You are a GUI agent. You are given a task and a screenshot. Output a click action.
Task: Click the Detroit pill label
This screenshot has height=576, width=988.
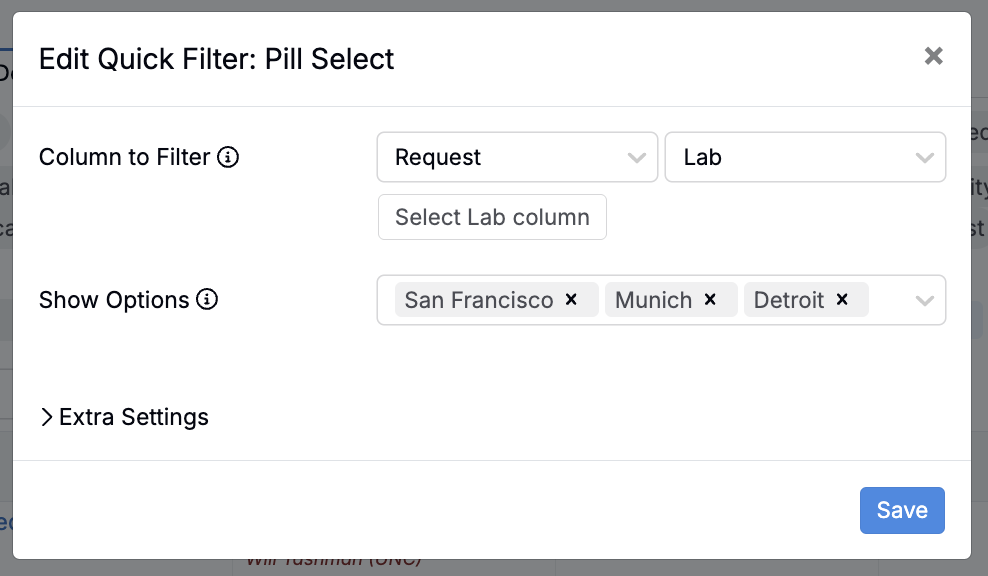[789, 300]
